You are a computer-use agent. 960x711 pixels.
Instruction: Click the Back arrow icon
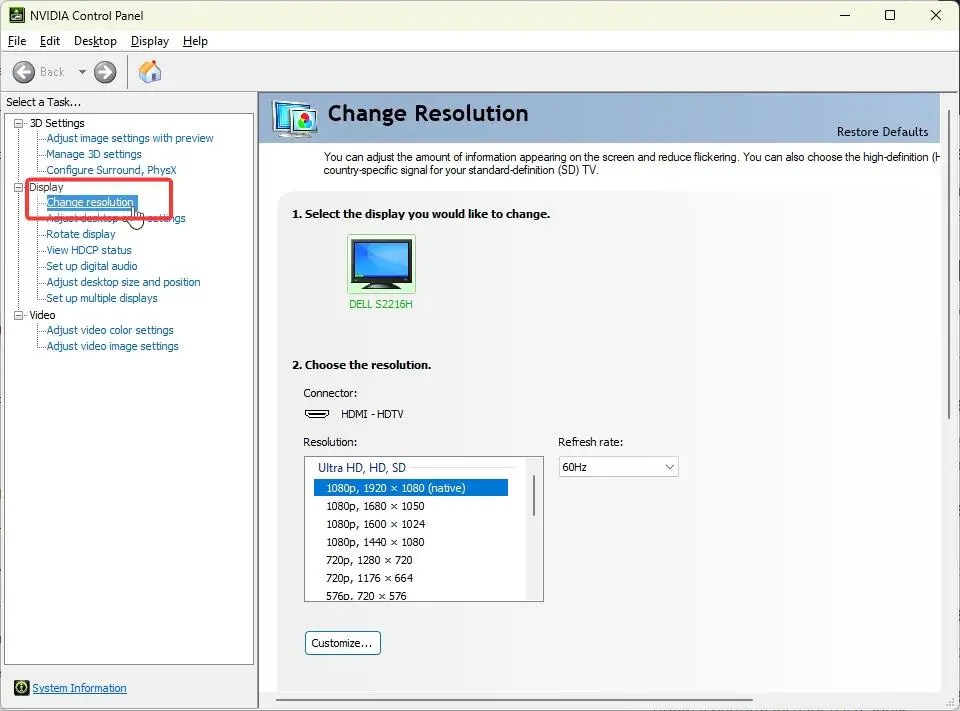coord(24,72)
